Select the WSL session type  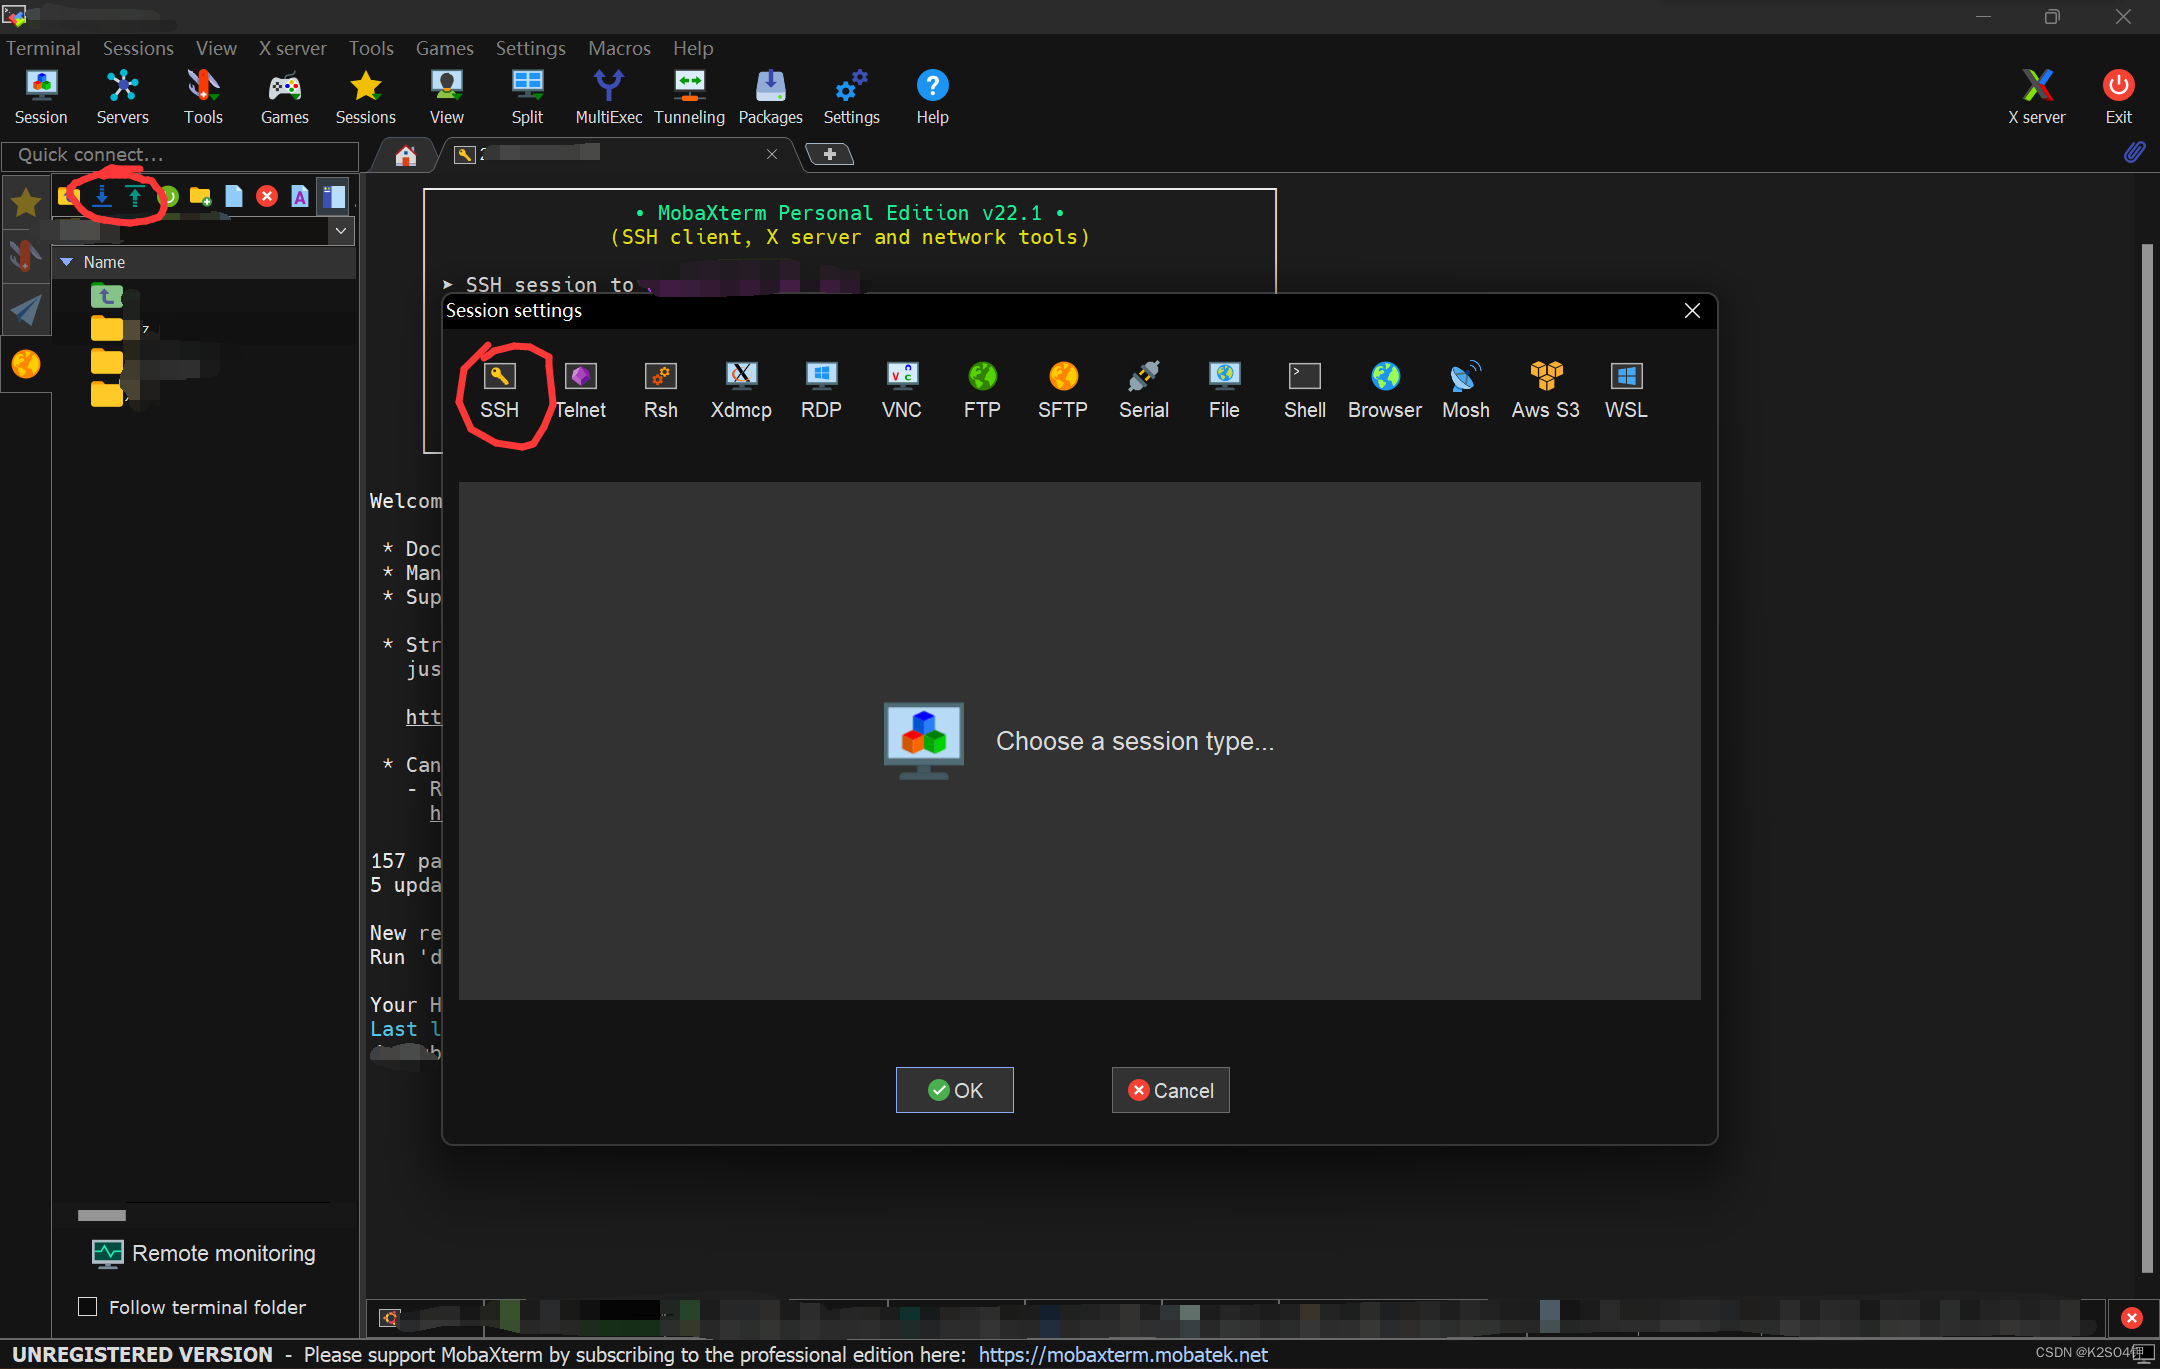click(x=1626, y=391)
